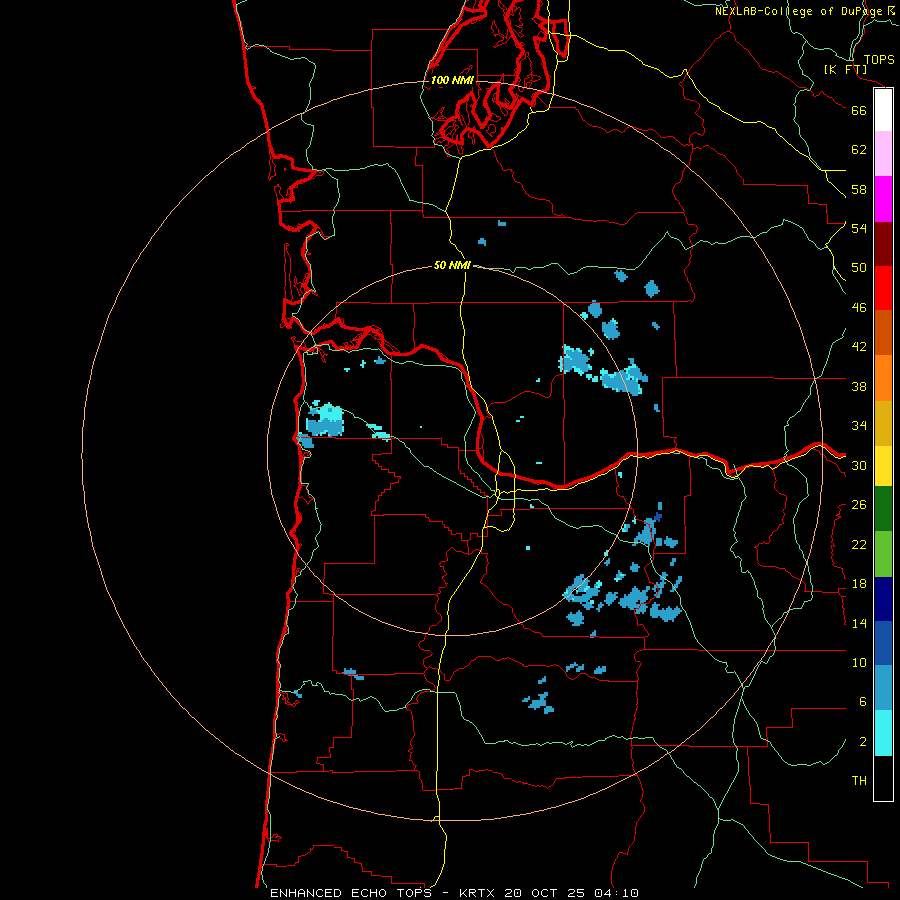This screenshot has height=900, width=900.
Task: Click the magenta 58 kft legend swatch
Action: (x=883, y=199)
